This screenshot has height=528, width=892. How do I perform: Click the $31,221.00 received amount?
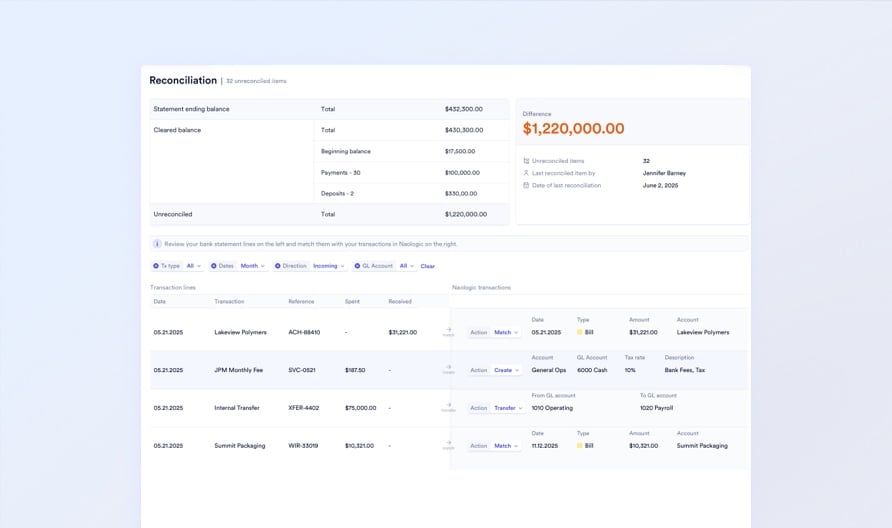point(403,332)
